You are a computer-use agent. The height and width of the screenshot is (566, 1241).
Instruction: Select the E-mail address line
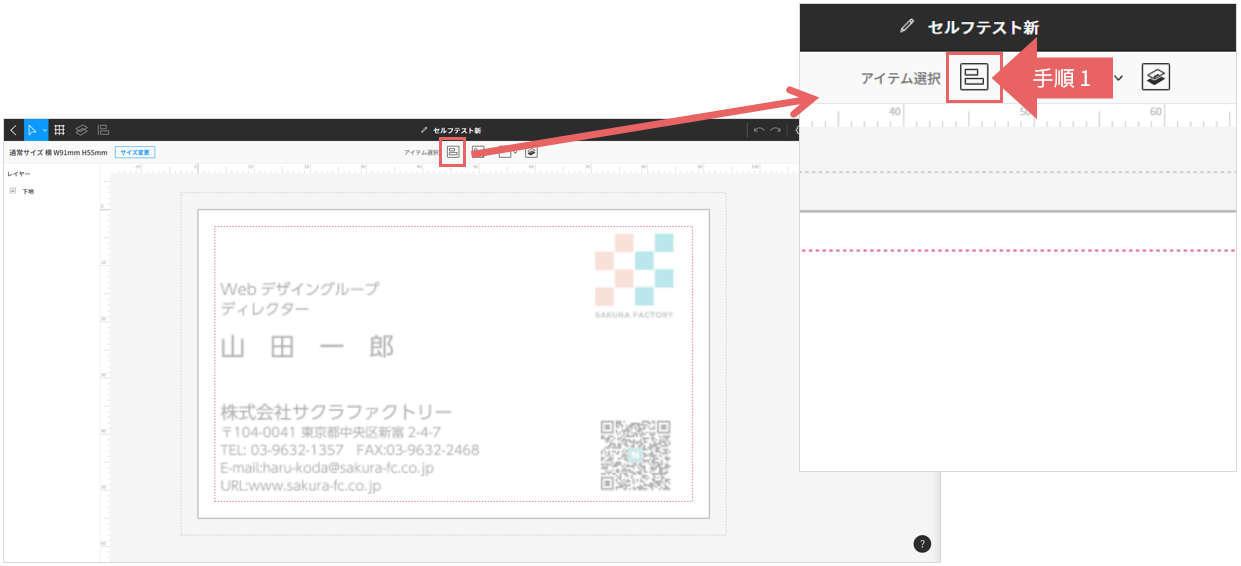pyautogui.click(x=327, y=468)
